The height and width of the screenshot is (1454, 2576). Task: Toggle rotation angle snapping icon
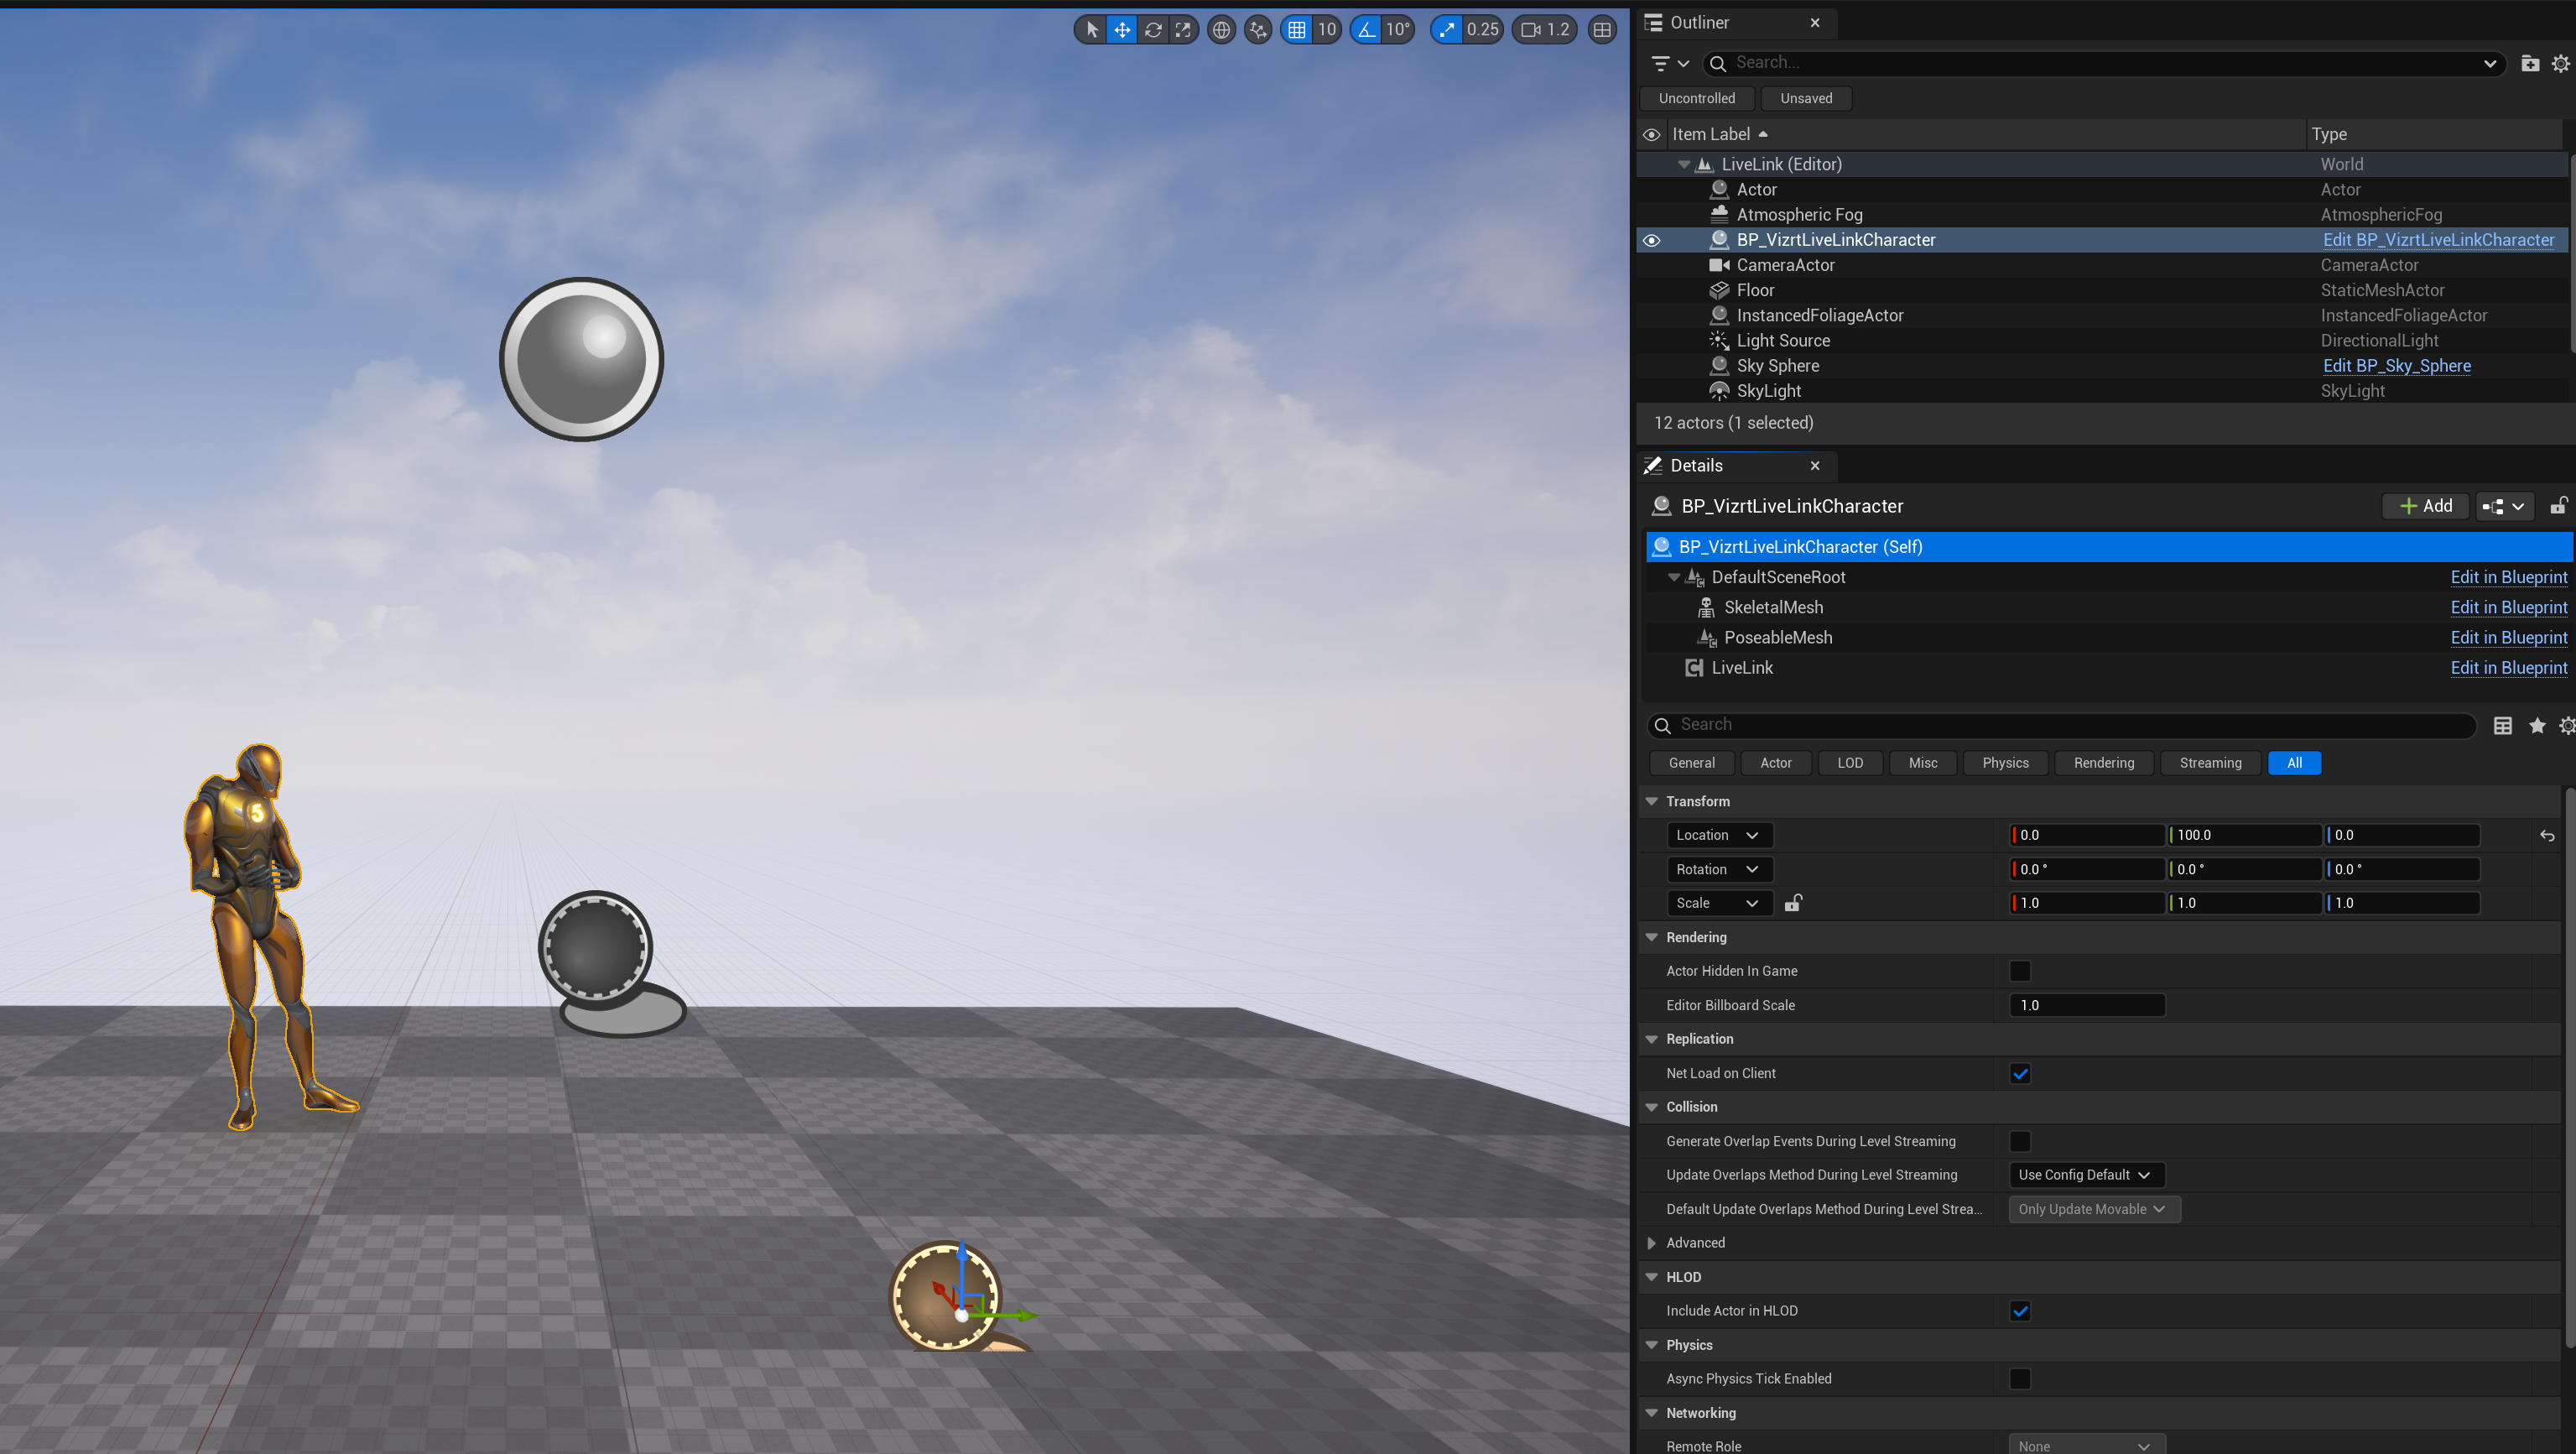point(1367,30)
